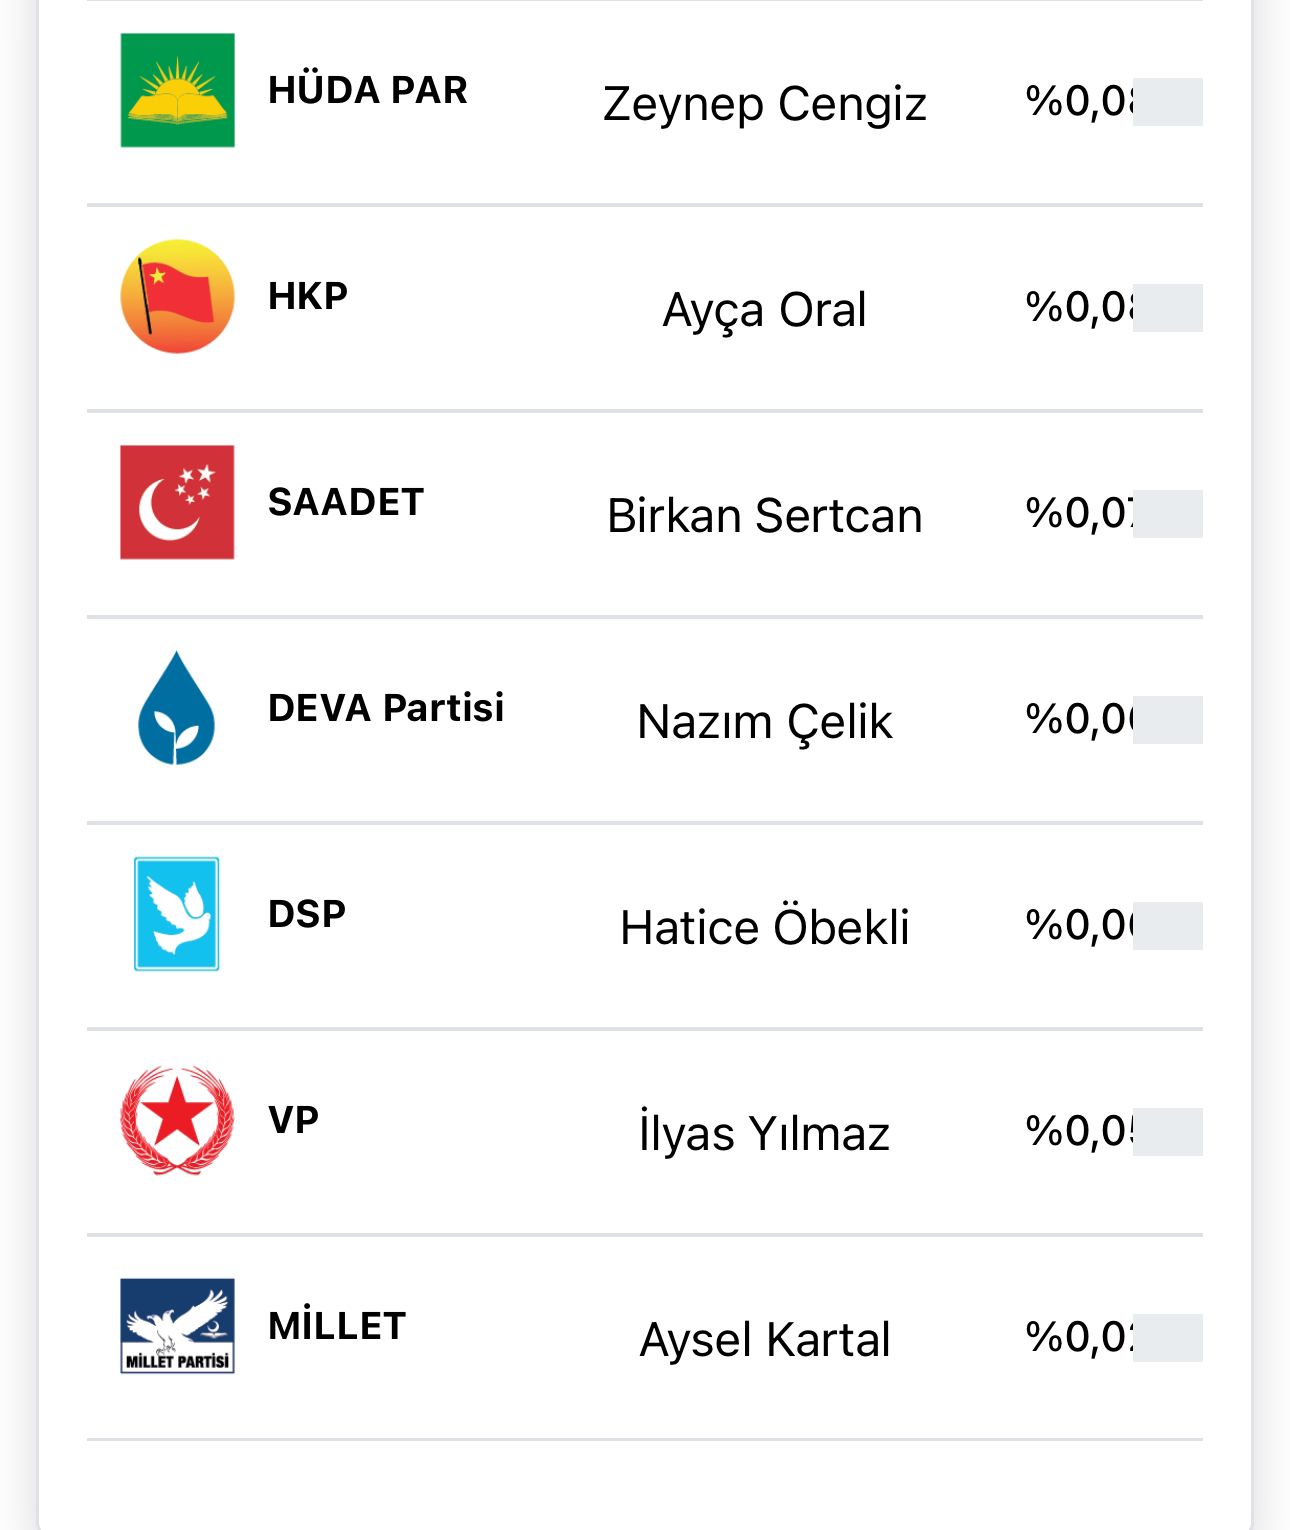Open candidate Zeynep Cengiz

[x=765, y=104]
